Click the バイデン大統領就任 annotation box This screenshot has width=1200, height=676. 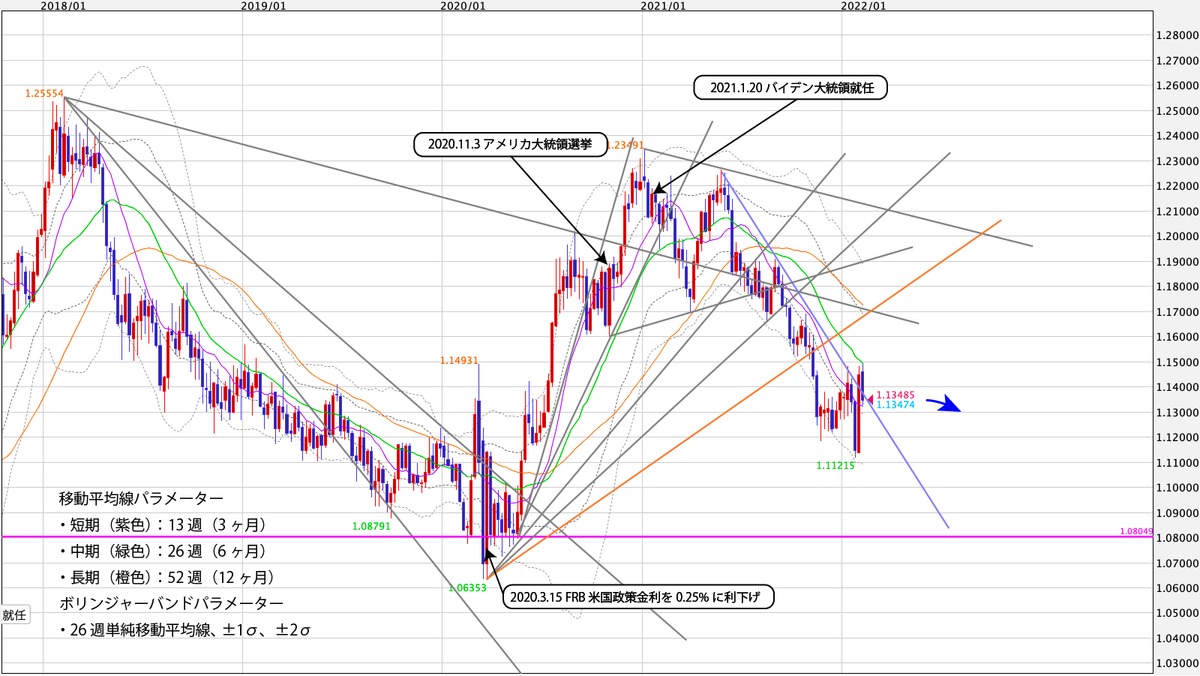[x=791, y=88]
